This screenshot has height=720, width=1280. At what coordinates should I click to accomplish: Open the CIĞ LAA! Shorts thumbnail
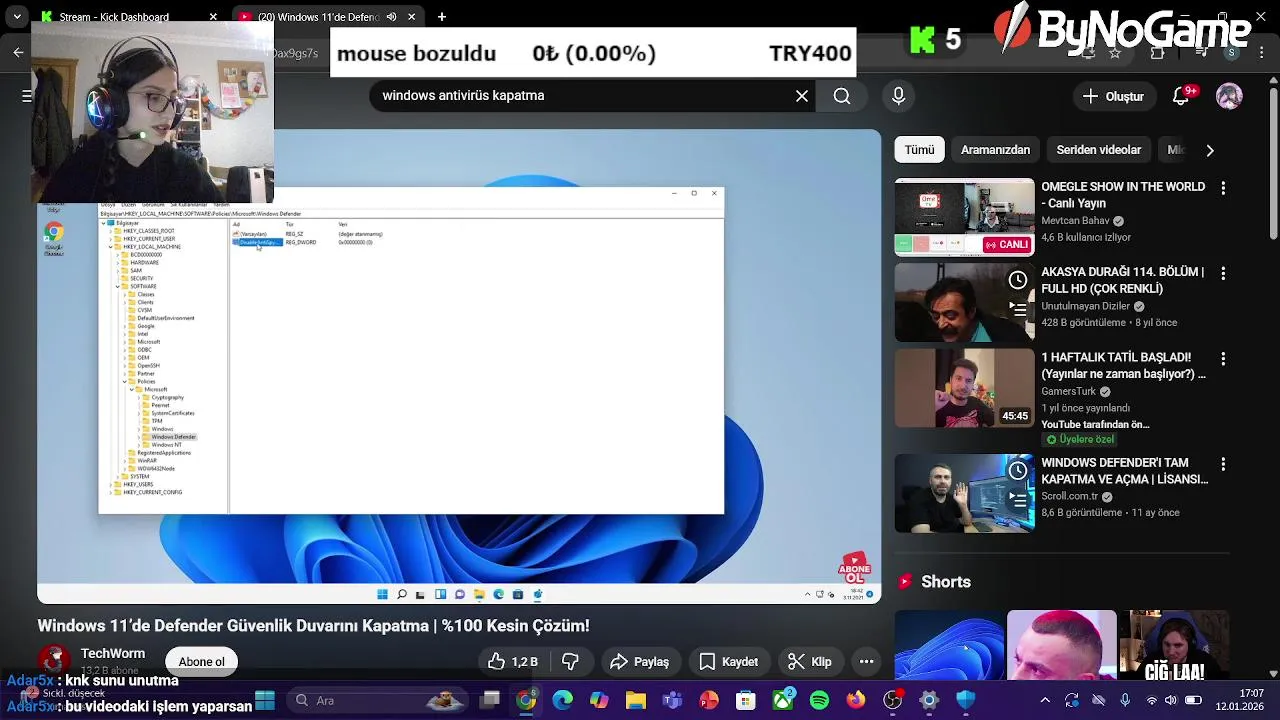pos(1173,646)
